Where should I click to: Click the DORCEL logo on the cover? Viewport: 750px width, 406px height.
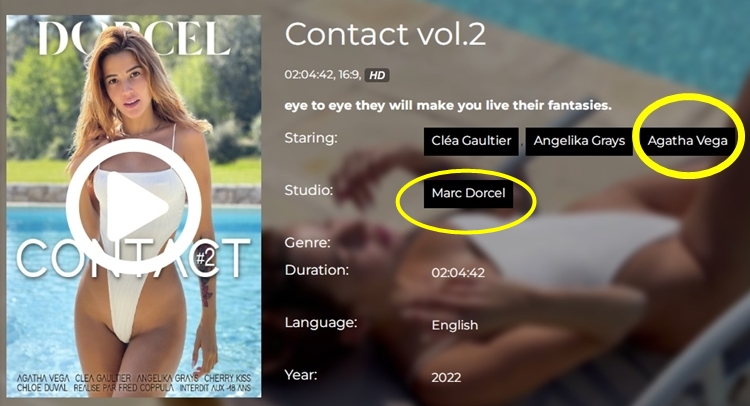coord(135,38)
